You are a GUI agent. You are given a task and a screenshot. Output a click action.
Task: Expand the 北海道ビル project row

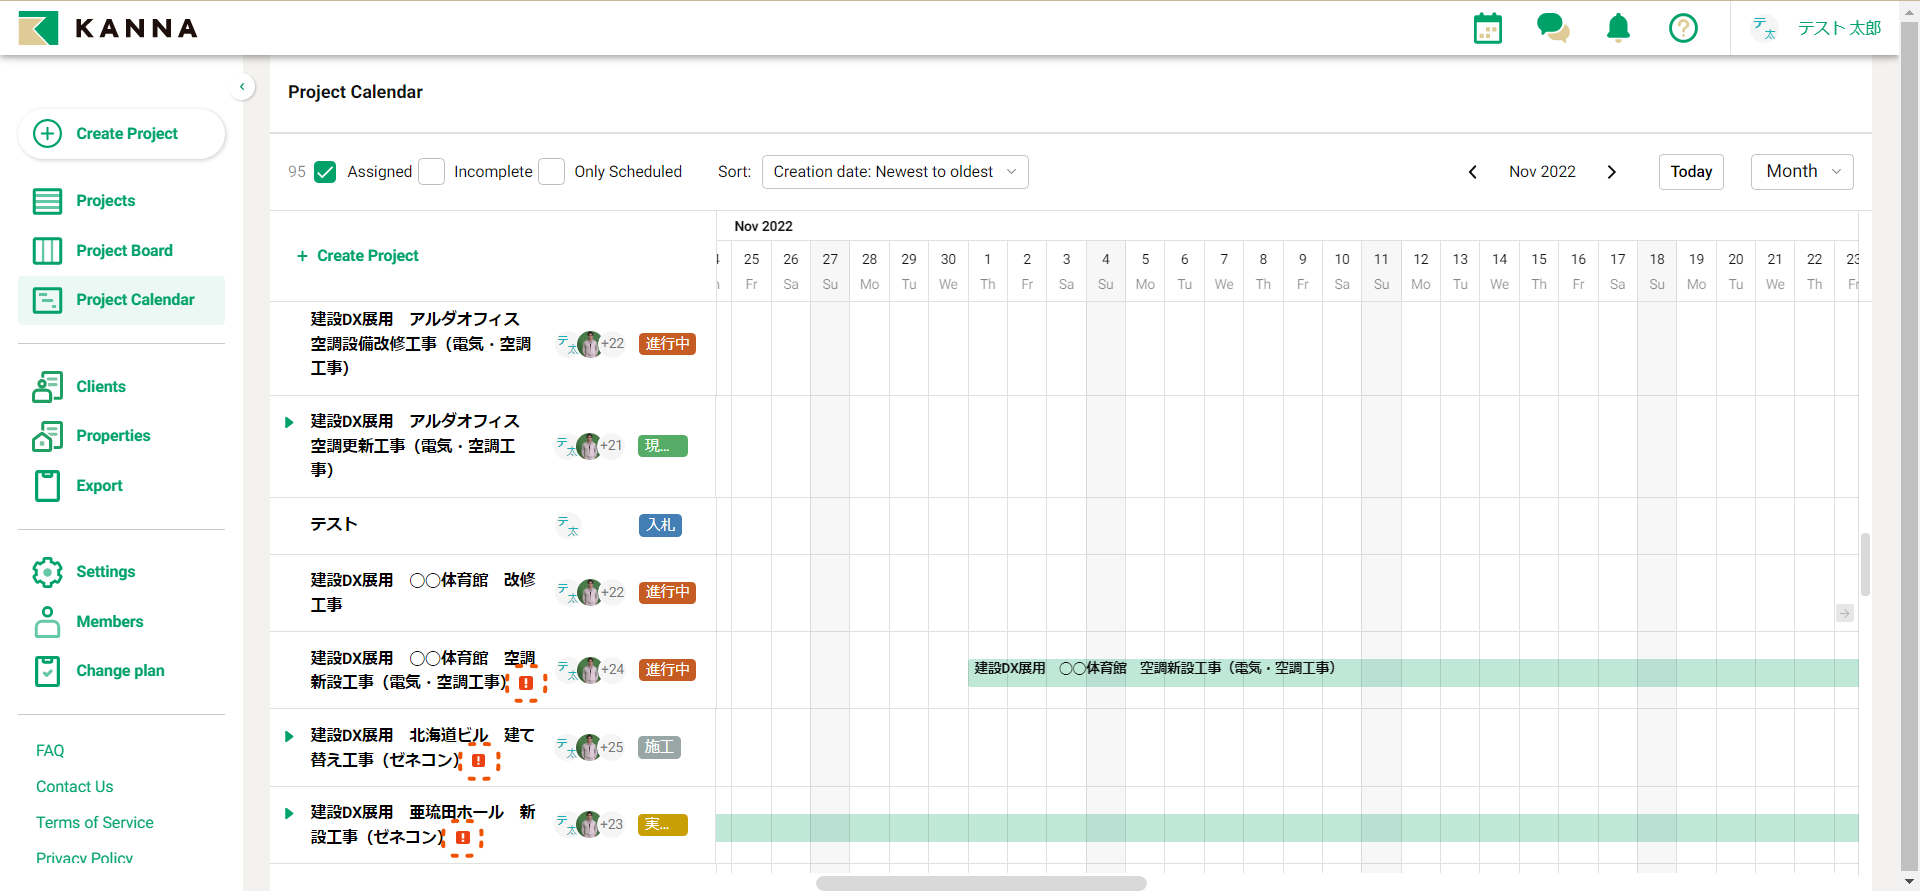[x=289, y=737]
